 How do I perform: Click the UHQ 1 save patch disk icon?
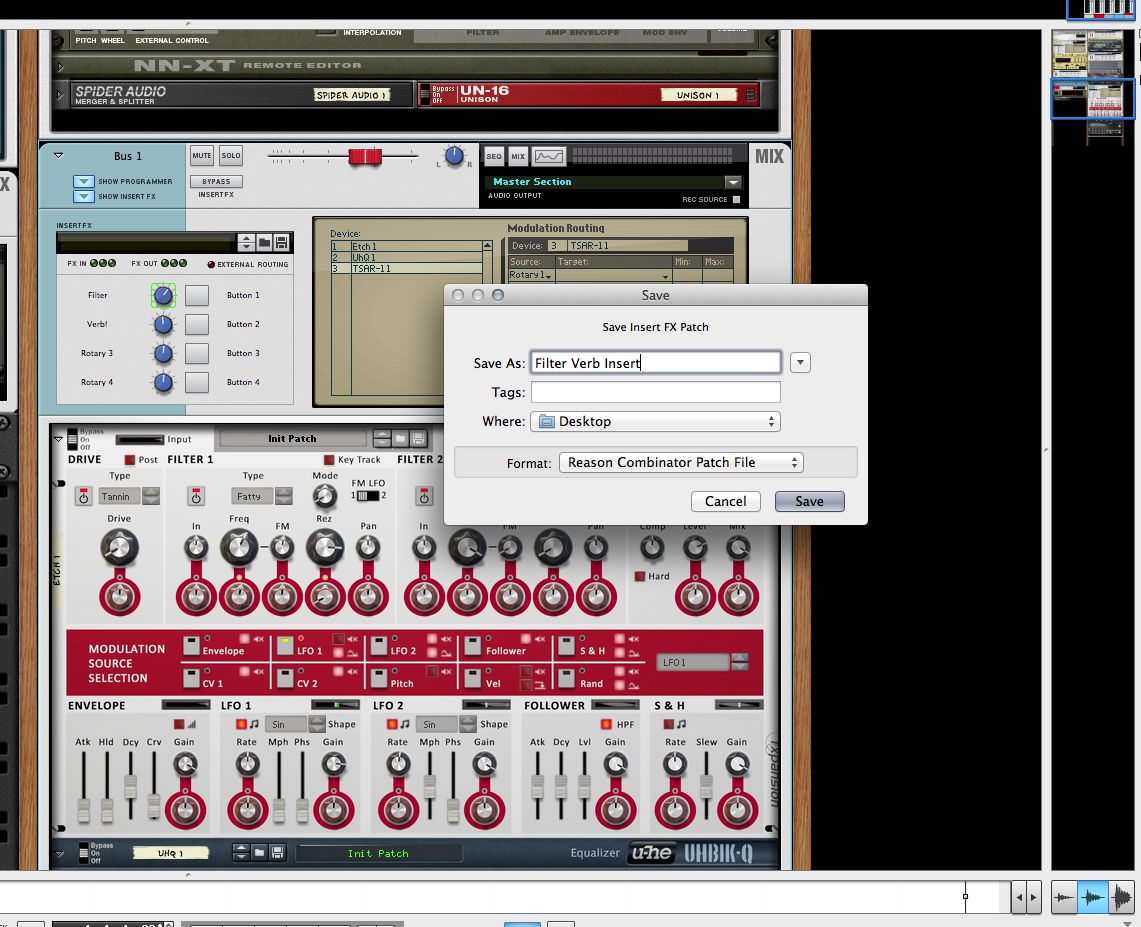point(277,852)
